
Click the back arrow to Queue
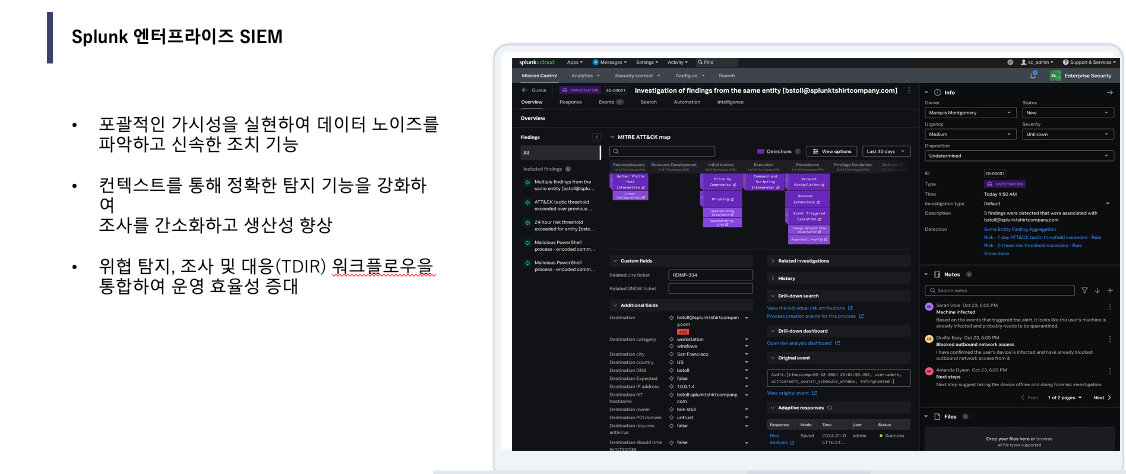point(523,89)
